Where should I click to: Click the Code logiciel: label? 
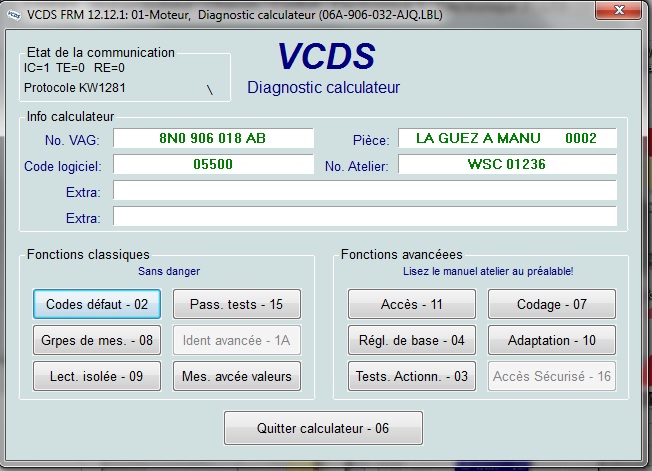pyautogui.click(x=63, y=167)
